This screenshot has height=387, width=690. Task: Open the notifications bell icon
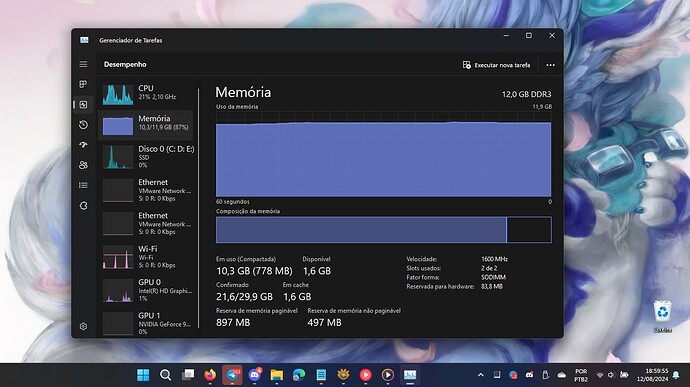676,375
